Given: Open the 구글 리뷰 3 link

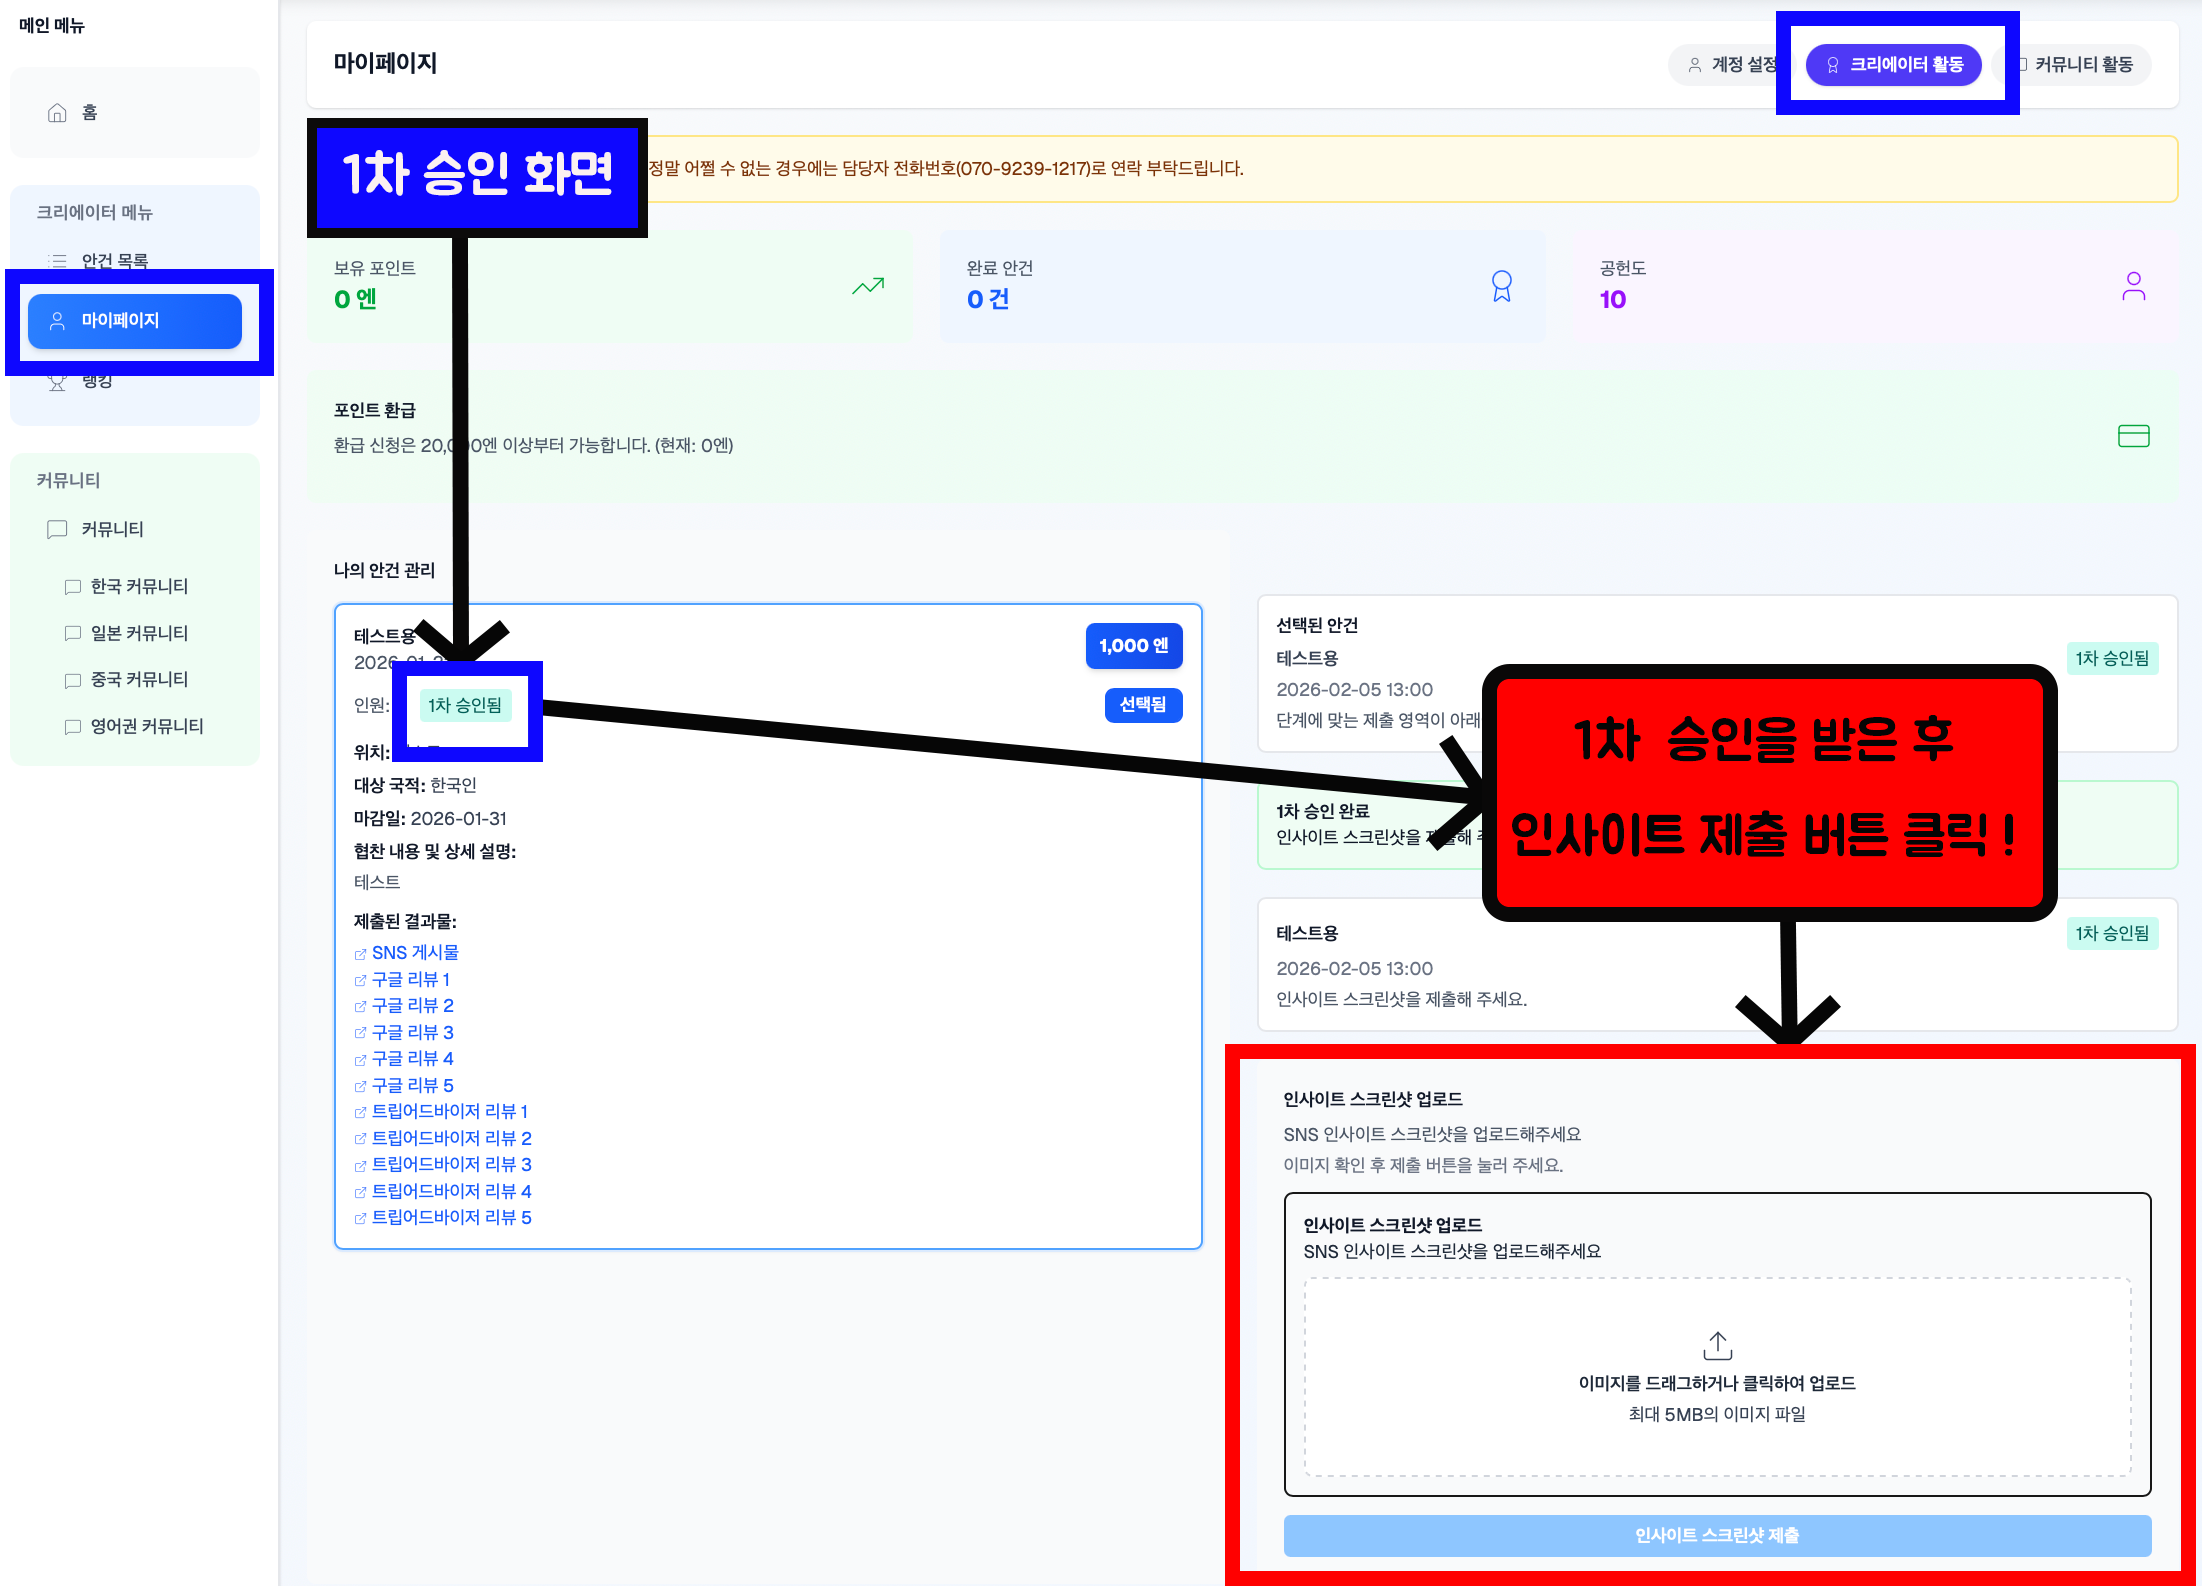Looking at the screenshot, I should (x=412, y=1032).
